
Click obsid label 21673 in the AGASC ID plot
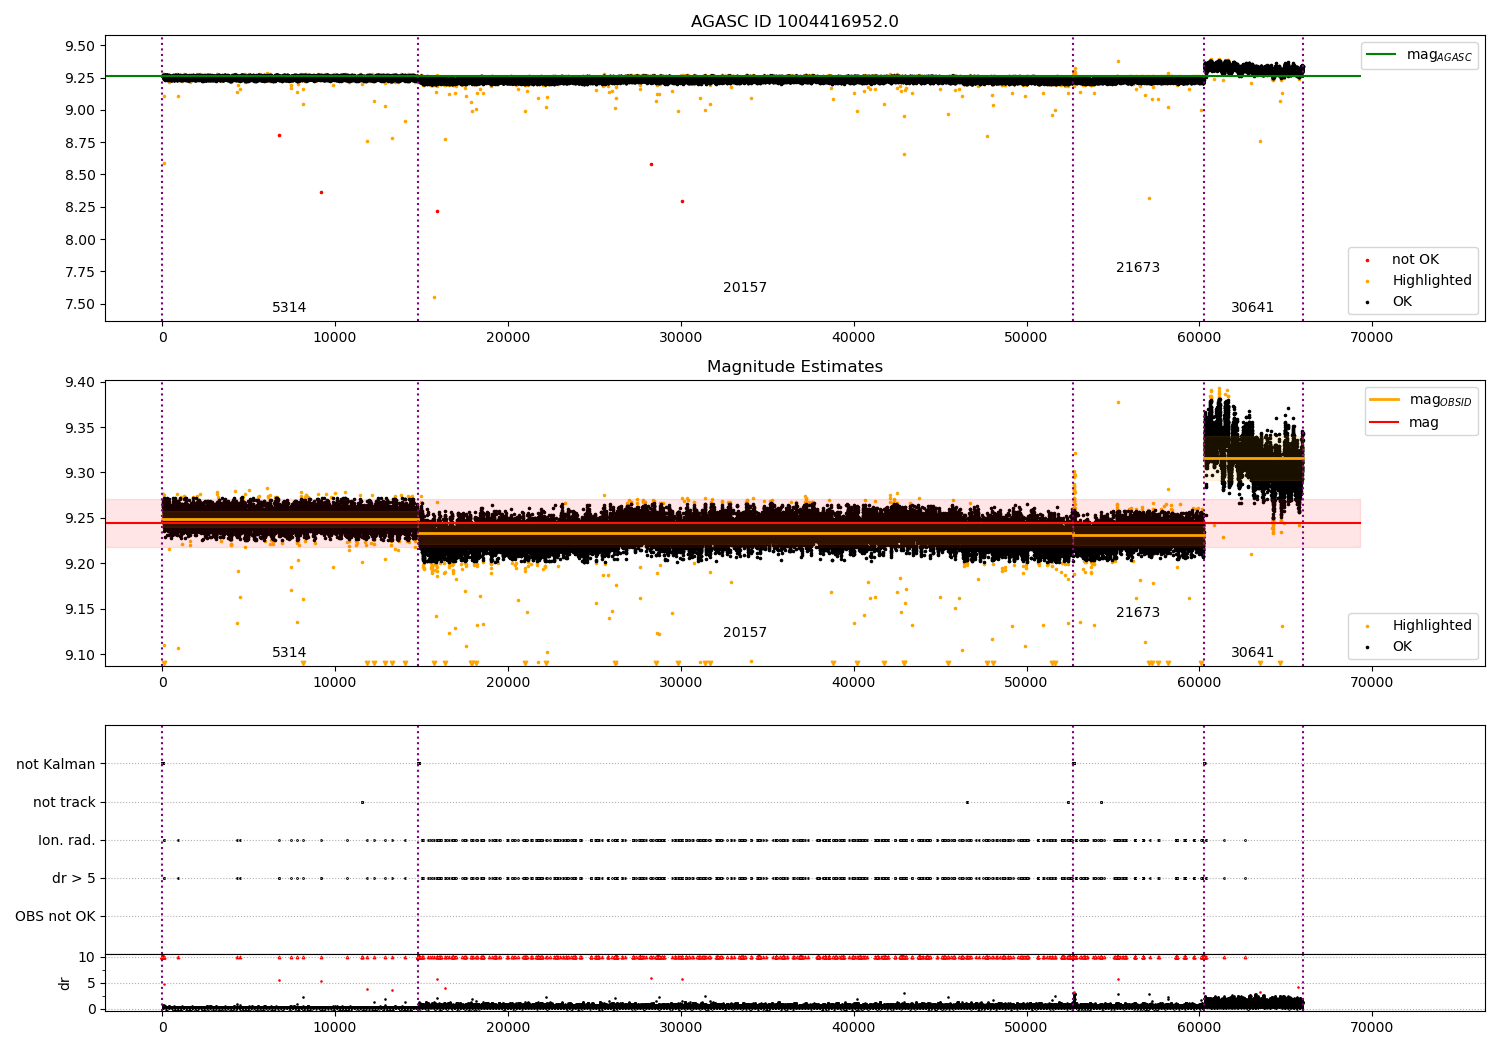point(1138,268)
